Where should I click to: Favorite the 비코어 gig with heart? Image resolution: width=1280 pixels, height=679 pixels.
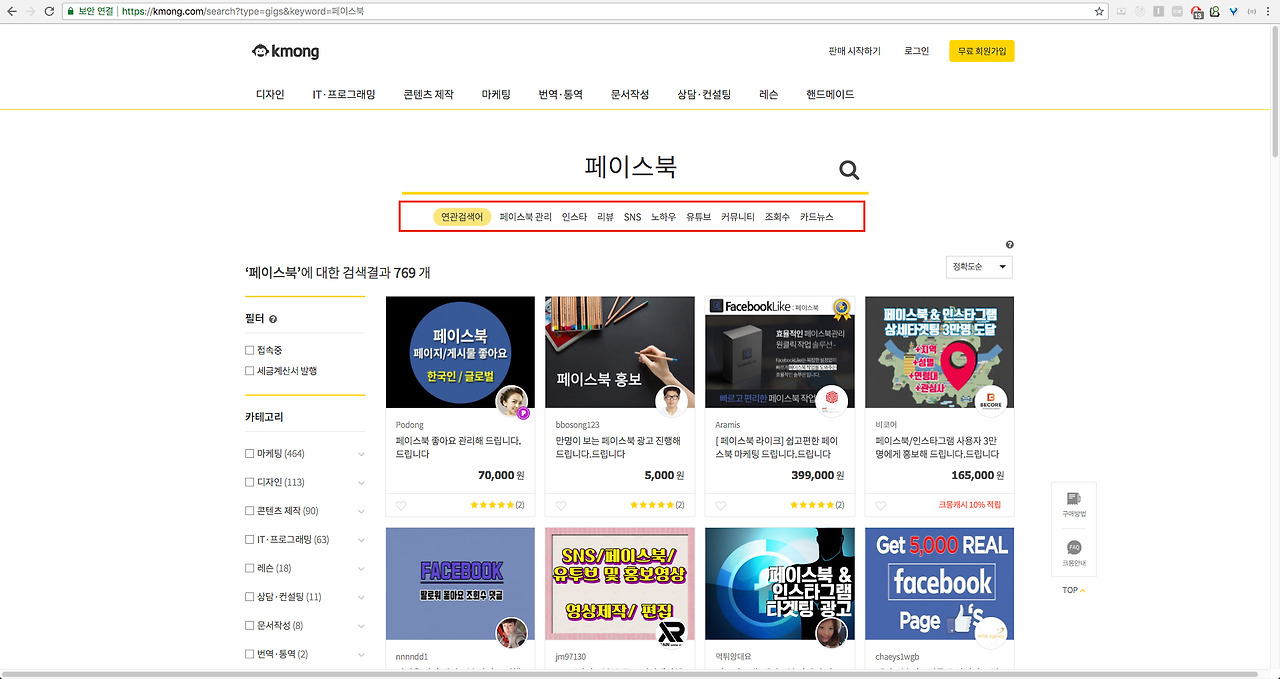coord(881,505)
